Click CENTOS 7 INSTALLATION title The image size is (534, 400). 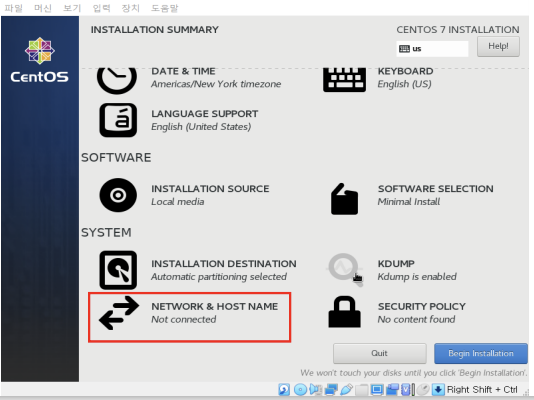tap(458, 30)
